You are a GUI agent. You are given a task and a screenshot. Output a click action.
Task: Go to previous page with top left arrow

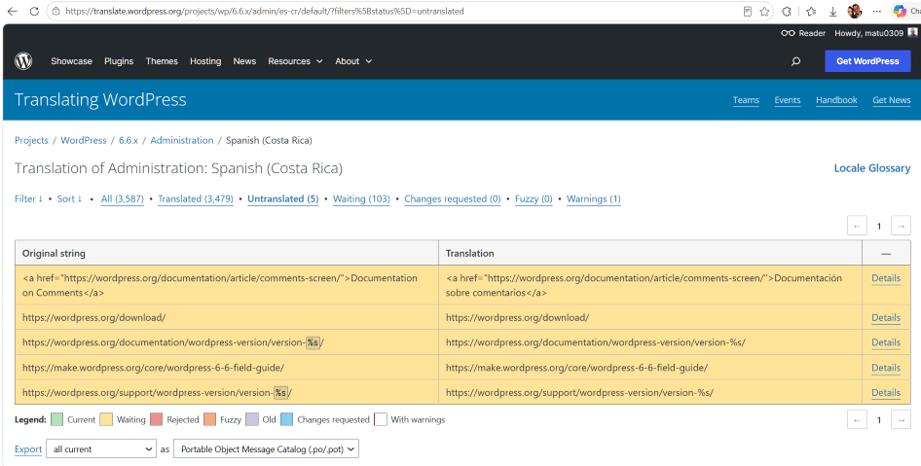857,226
